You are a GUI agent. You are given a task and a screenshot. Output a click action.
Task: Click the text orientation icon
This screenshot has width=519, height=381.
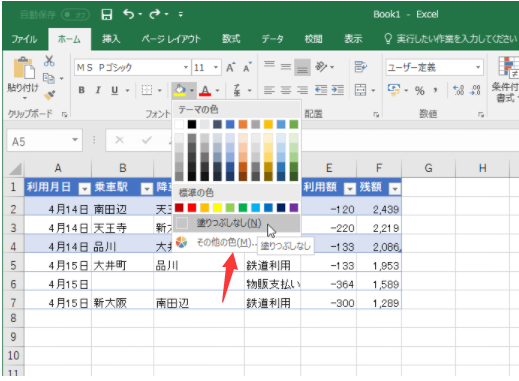pyautogui.click(x=321, y=67)
